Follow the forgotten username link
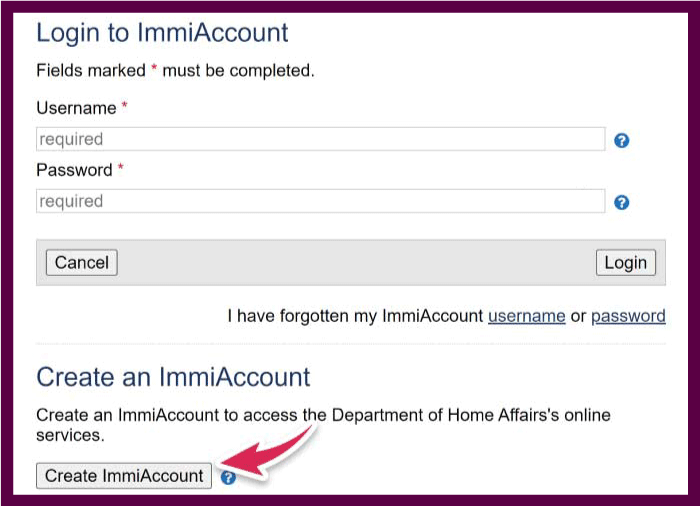This screenshot has width=700, height=506. click(527, 316)
